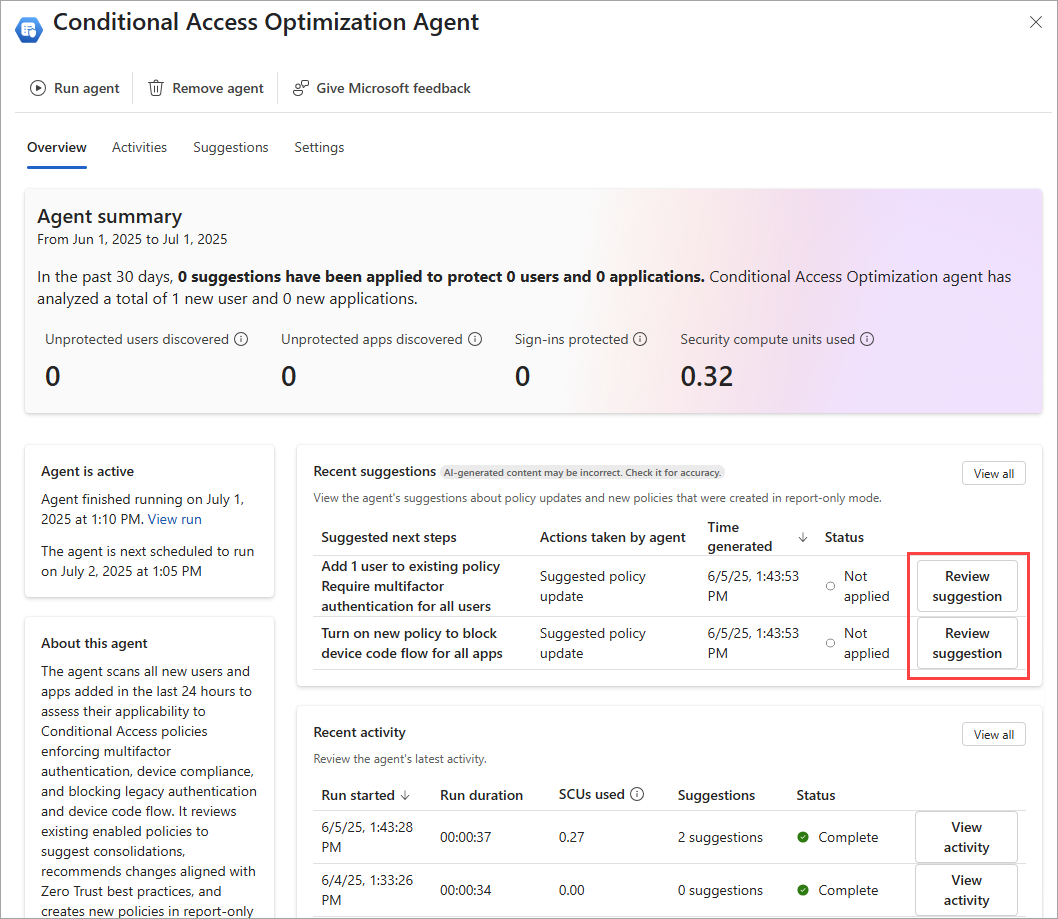
Task: Click the 0.27 SCUs used value
Action: coord(572,837)
